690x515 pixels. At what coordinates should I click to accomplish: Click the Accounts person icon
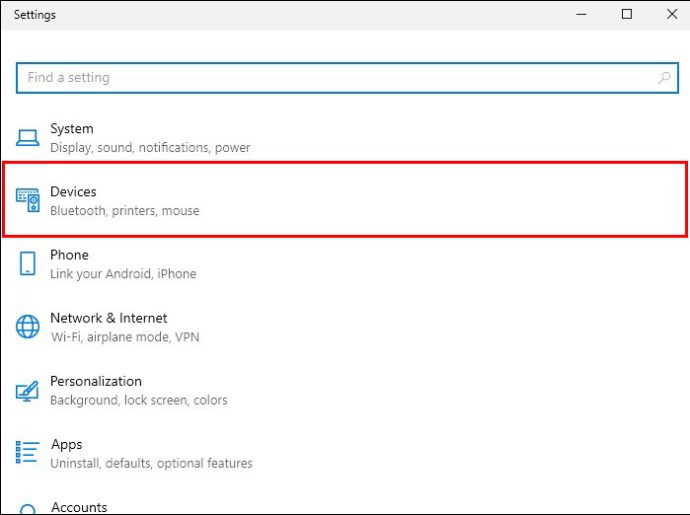click(x=27, y=509)
